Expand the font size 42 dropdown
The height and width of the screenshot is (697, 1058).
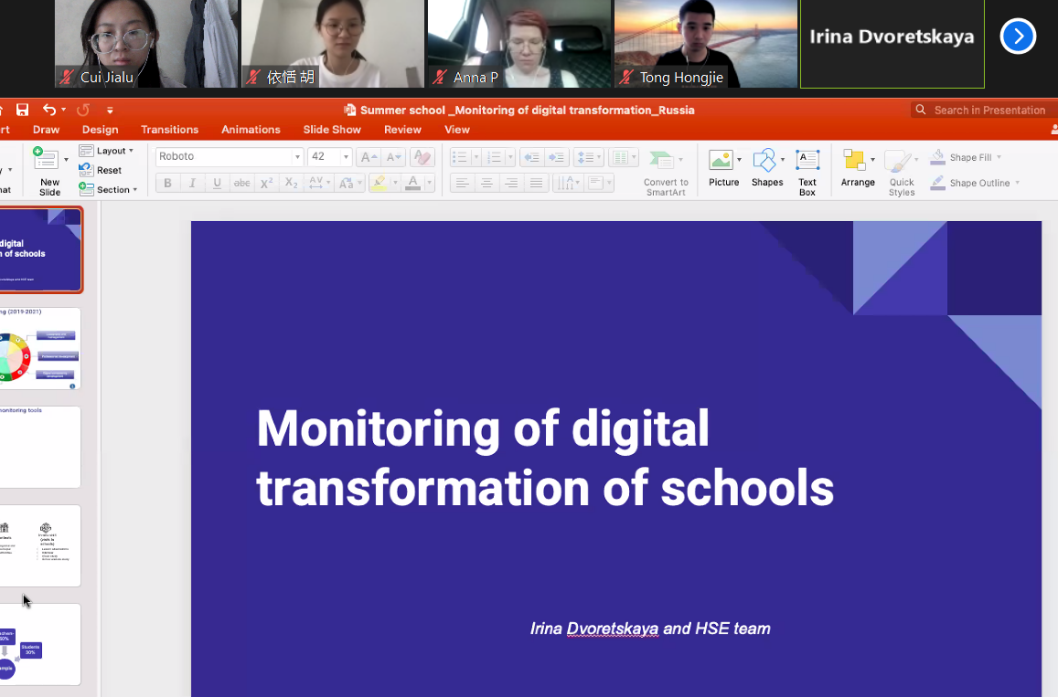pos(346,157)
